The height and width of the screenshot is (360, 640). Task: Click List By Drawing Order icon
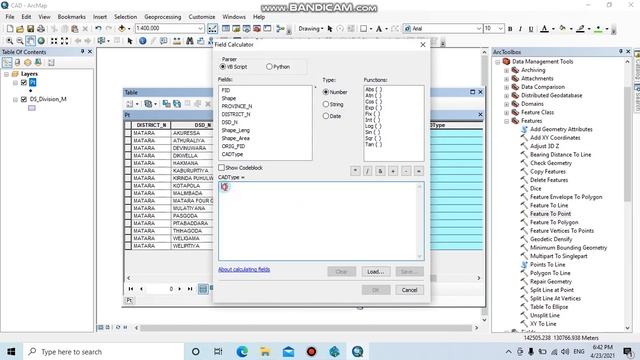point(7,62)
